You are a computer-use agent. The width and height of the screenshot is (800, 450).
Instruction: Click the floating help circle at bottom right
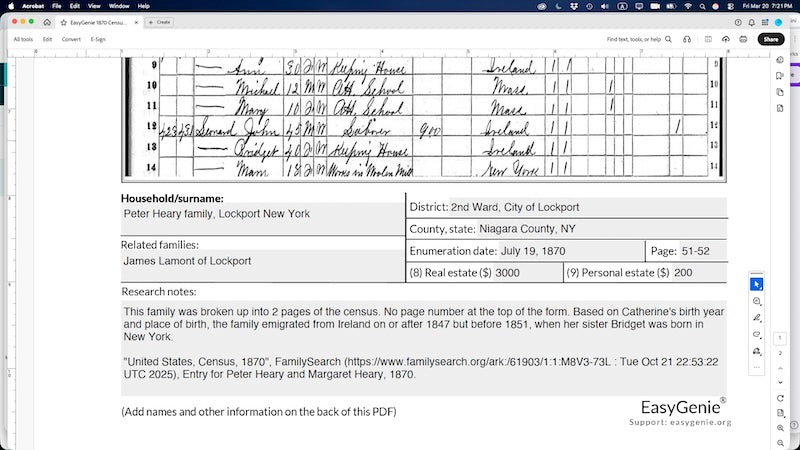pyautogui.click(x=794, y=424)
